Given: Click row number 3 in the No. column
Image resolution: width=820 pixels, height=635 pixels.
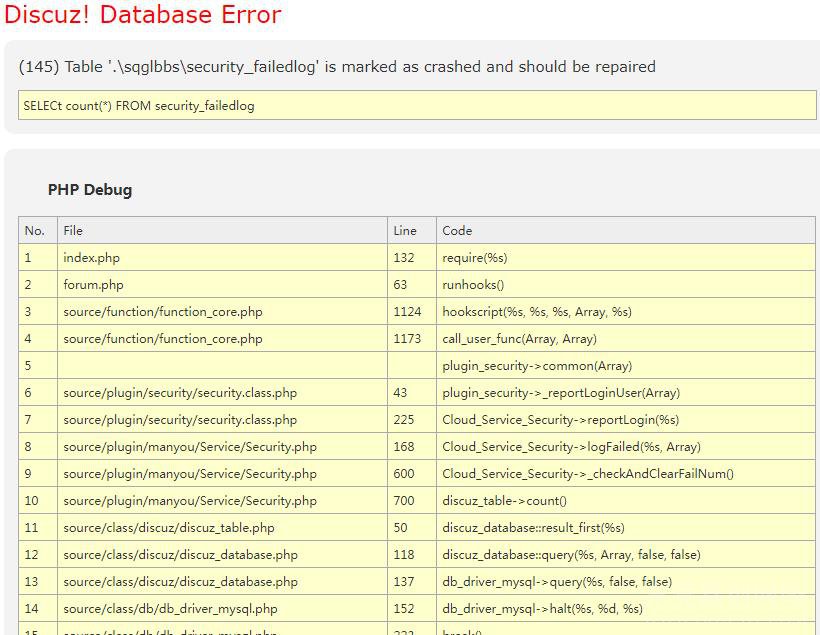Looking at the screenshot, I should tap(28, 312).
